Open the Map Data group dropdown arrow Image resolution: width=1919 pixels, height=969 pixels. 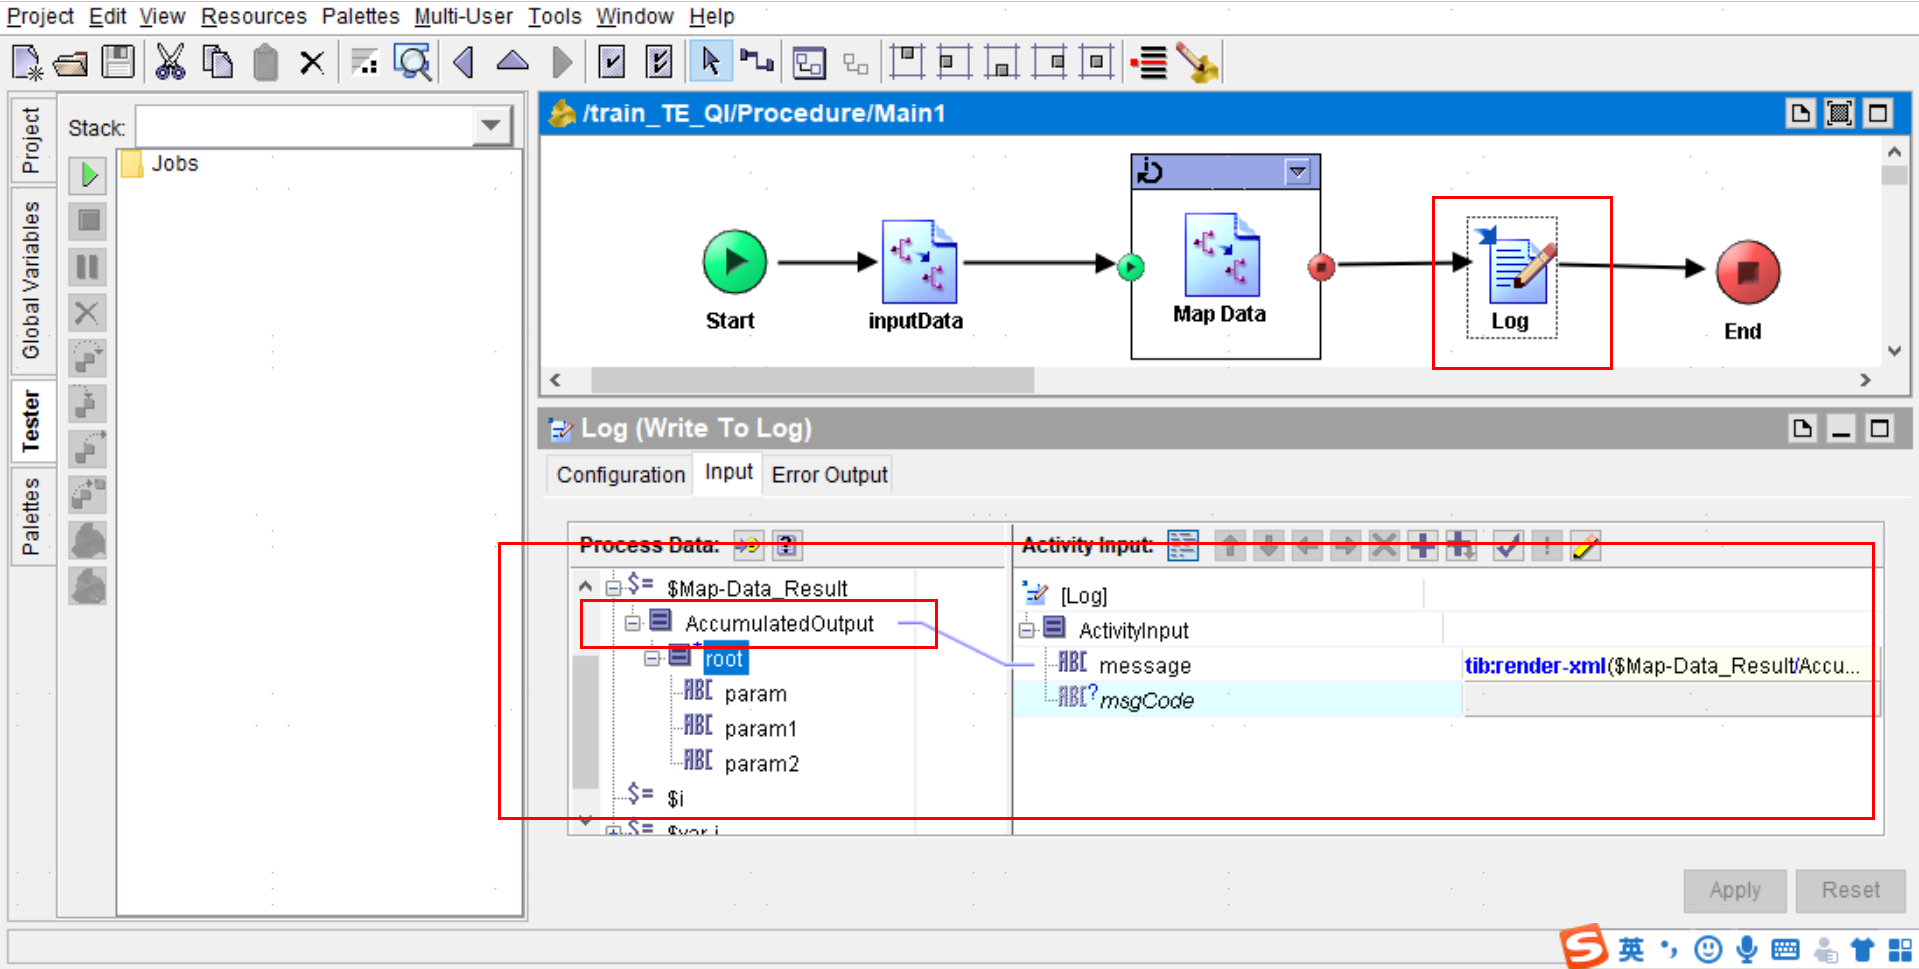1297,171
